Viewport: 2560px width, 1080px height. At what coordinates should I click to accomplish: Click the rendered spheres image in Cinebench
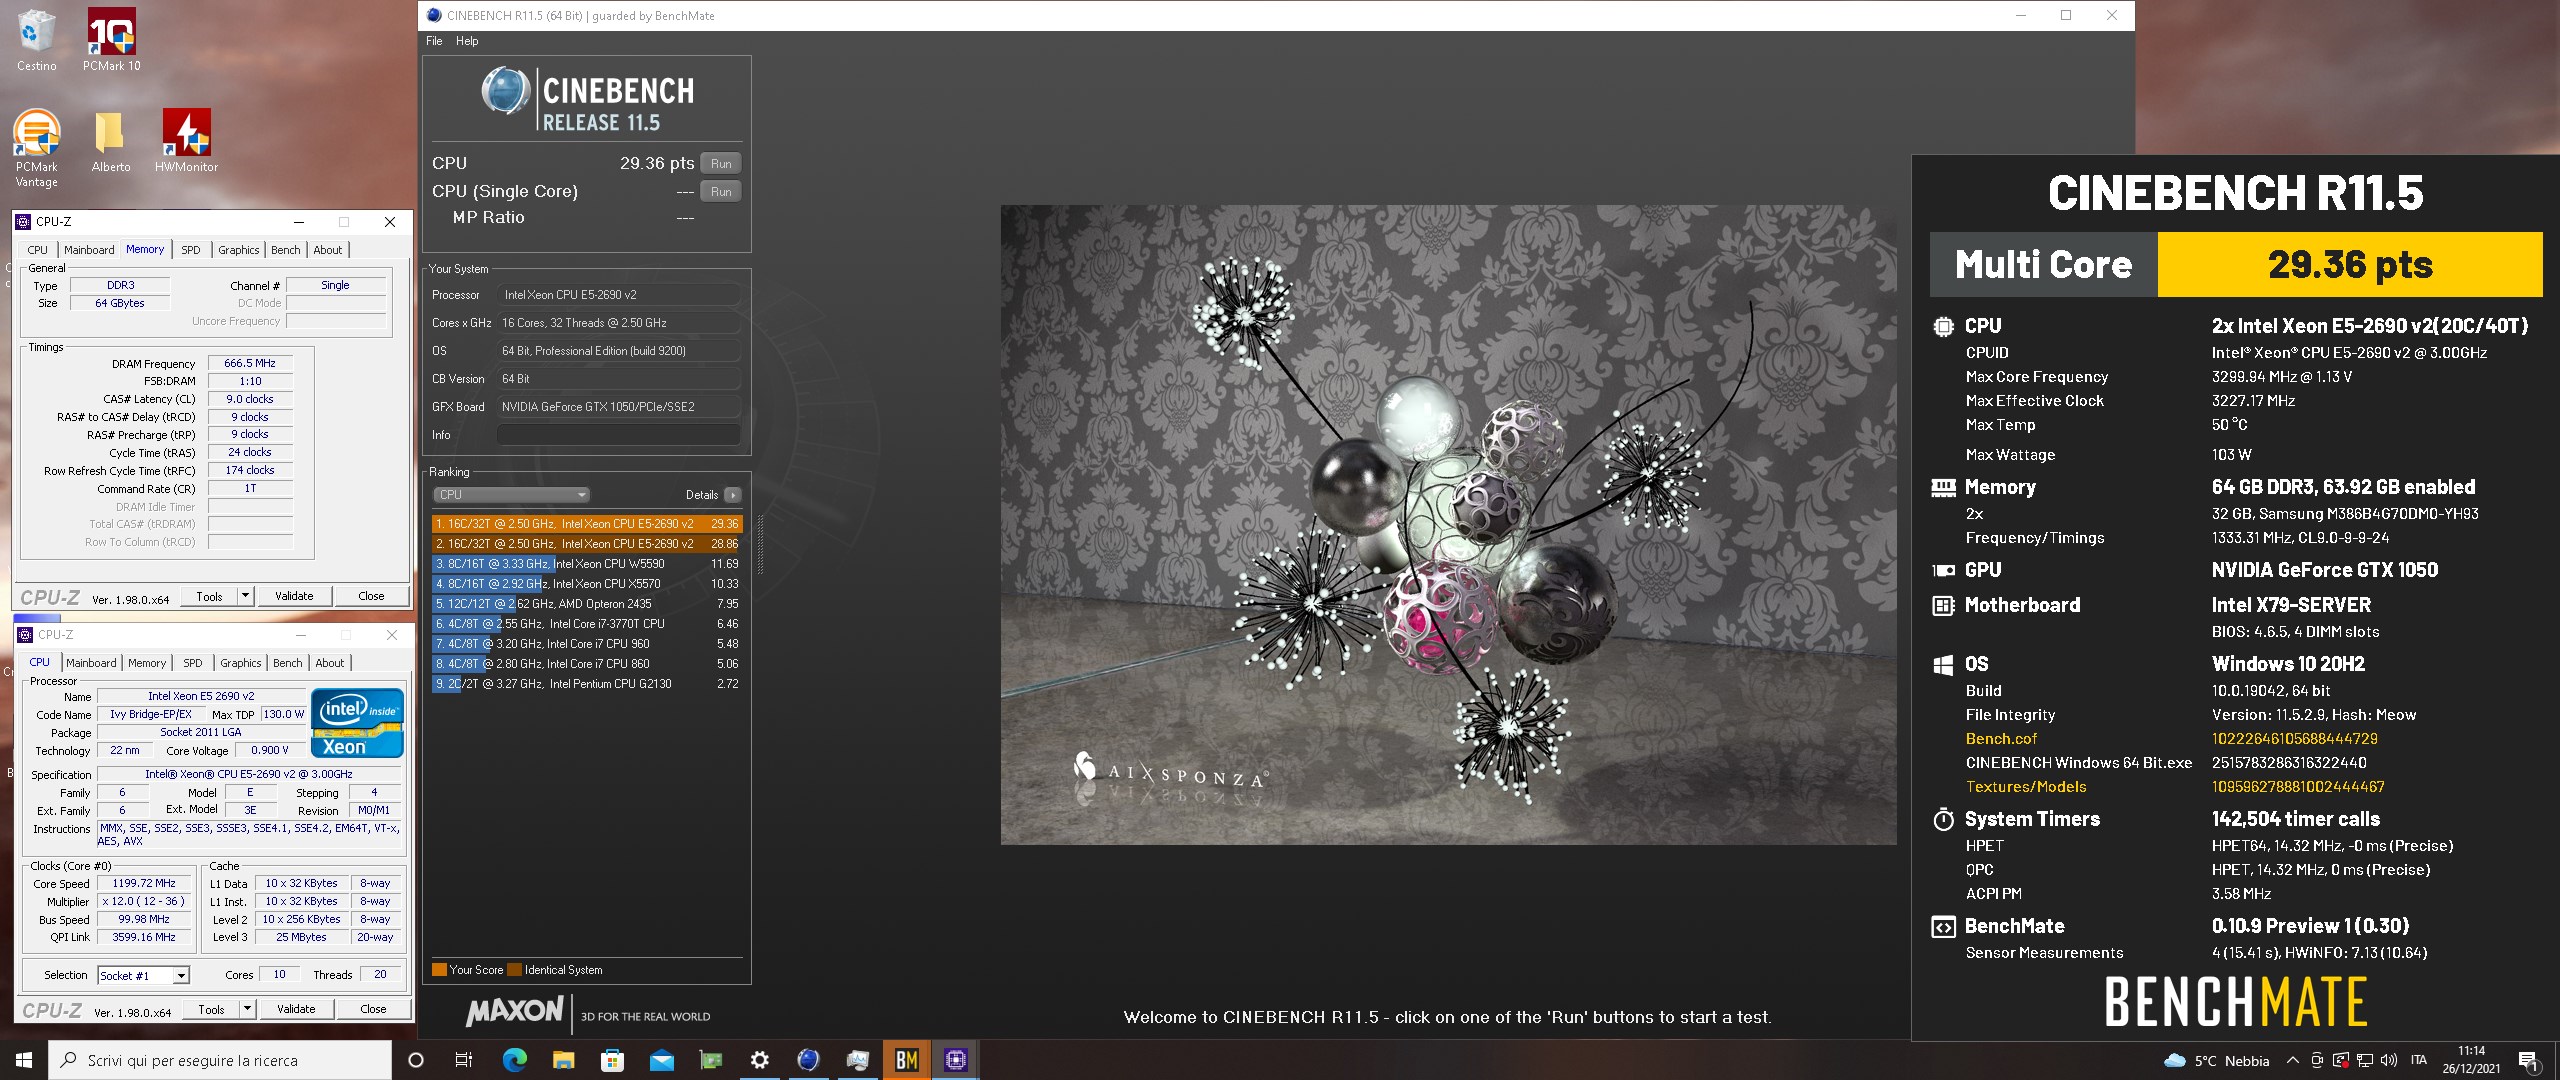tap(1448, 525)
